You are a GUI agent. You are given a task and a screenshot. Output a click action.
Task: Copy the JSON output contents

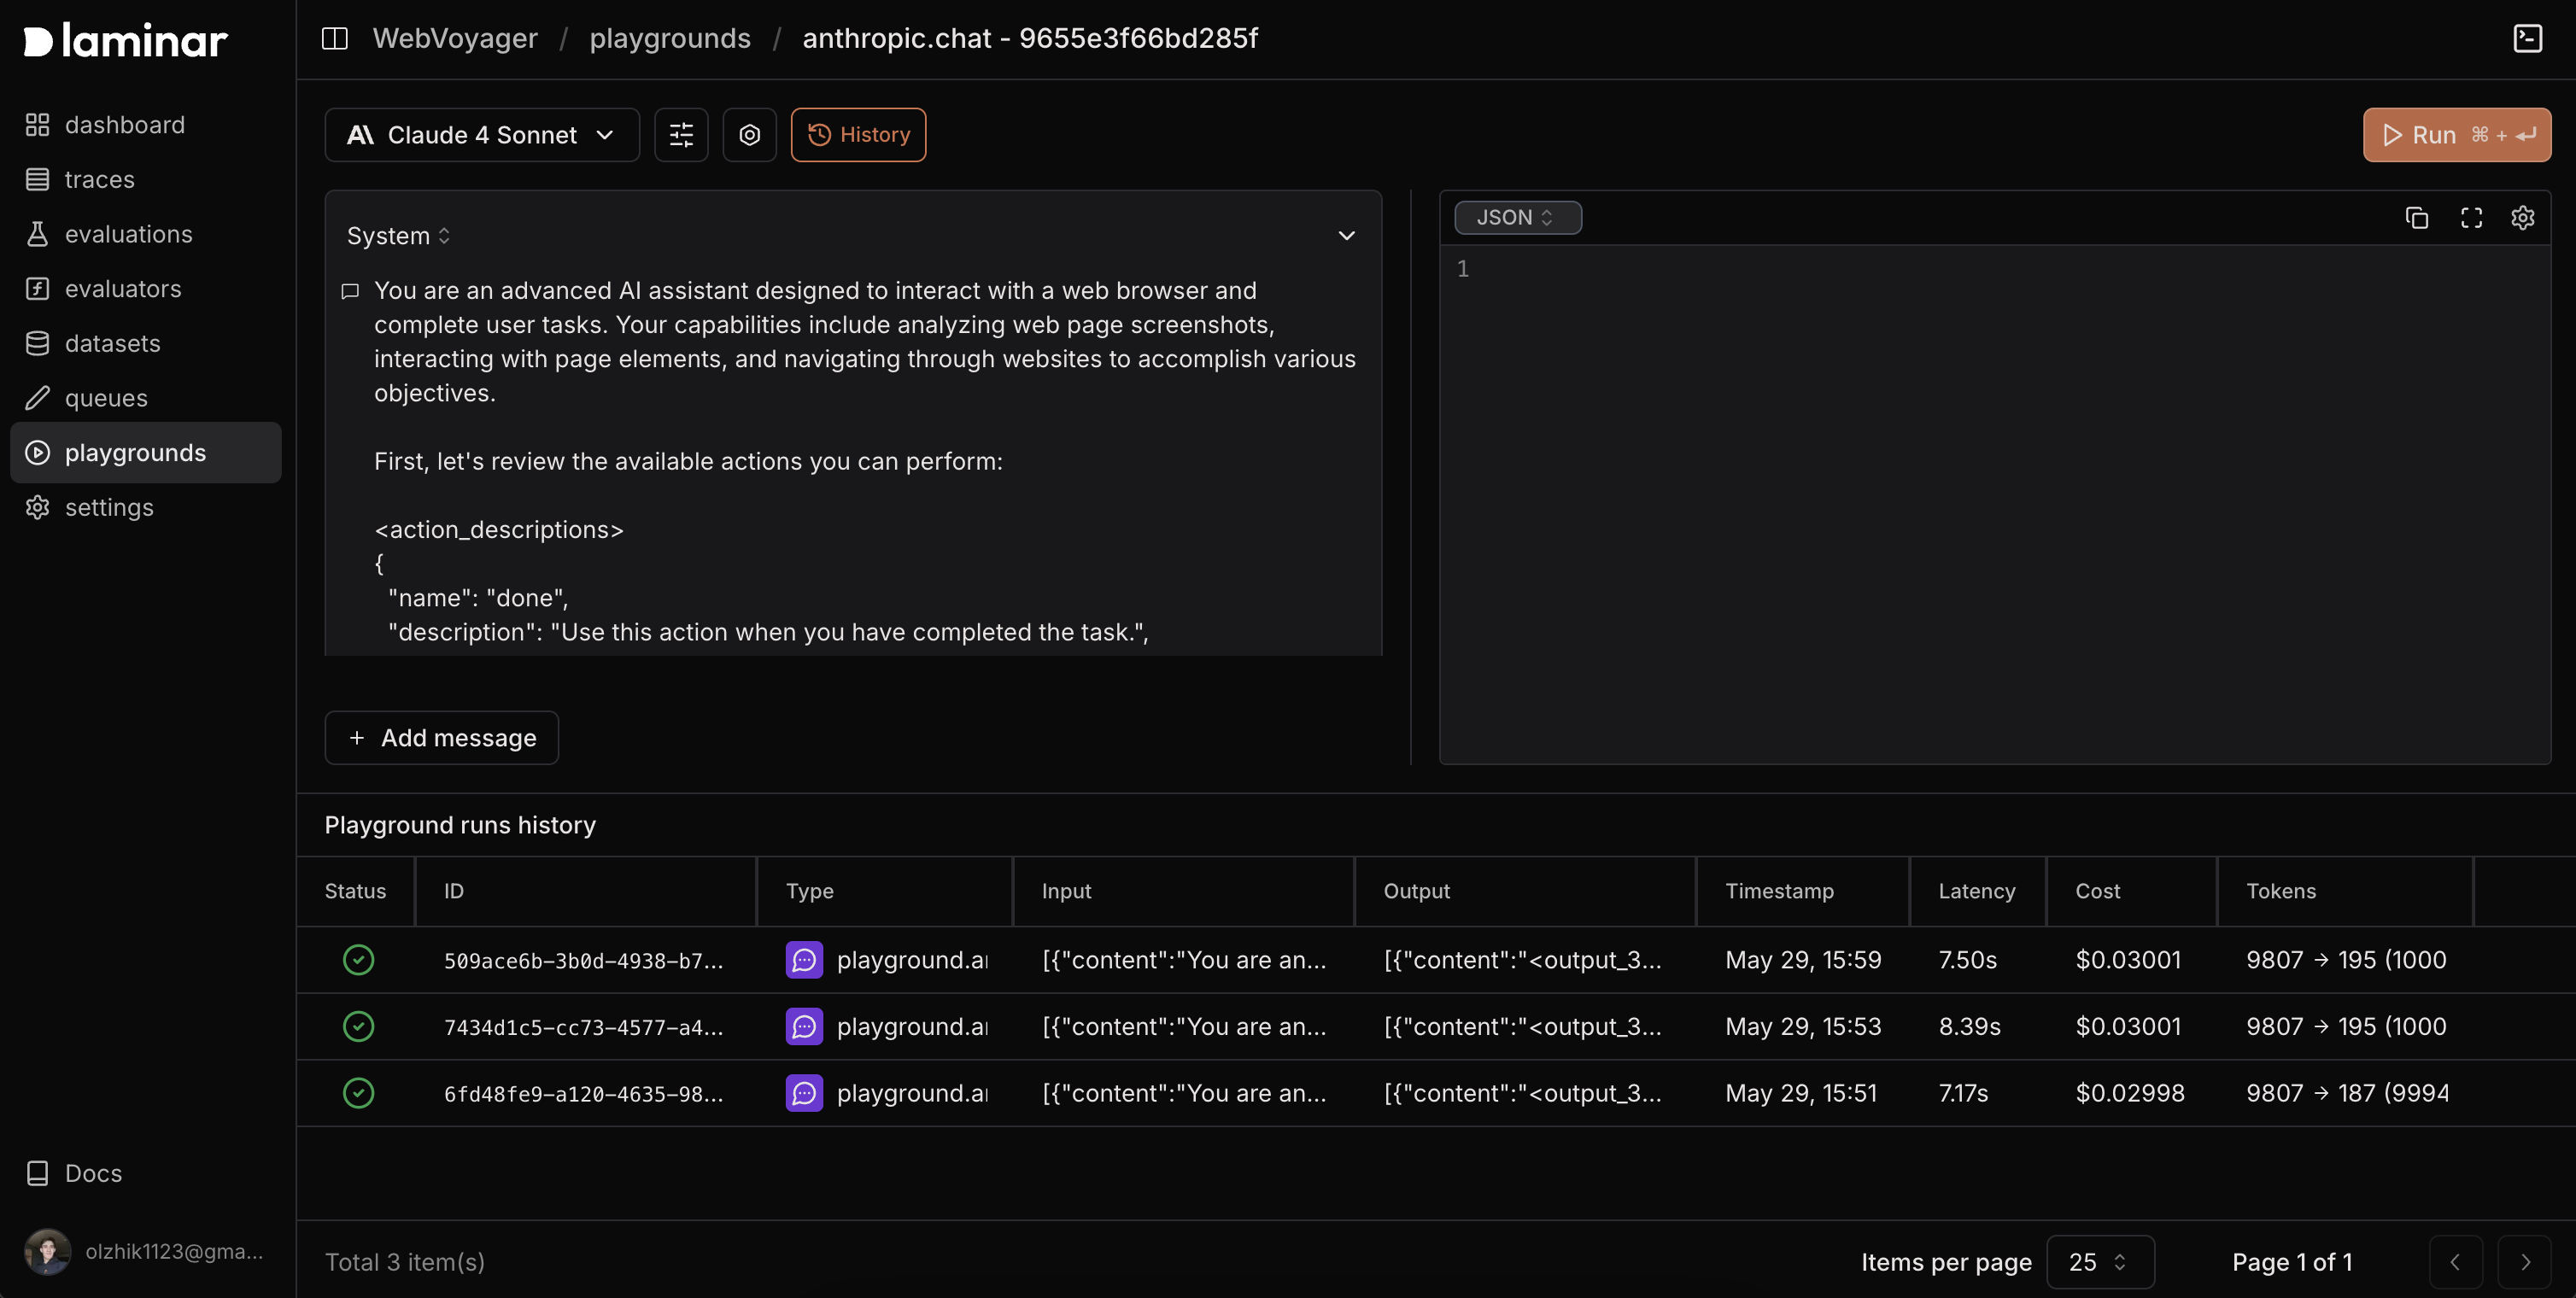2416,218
